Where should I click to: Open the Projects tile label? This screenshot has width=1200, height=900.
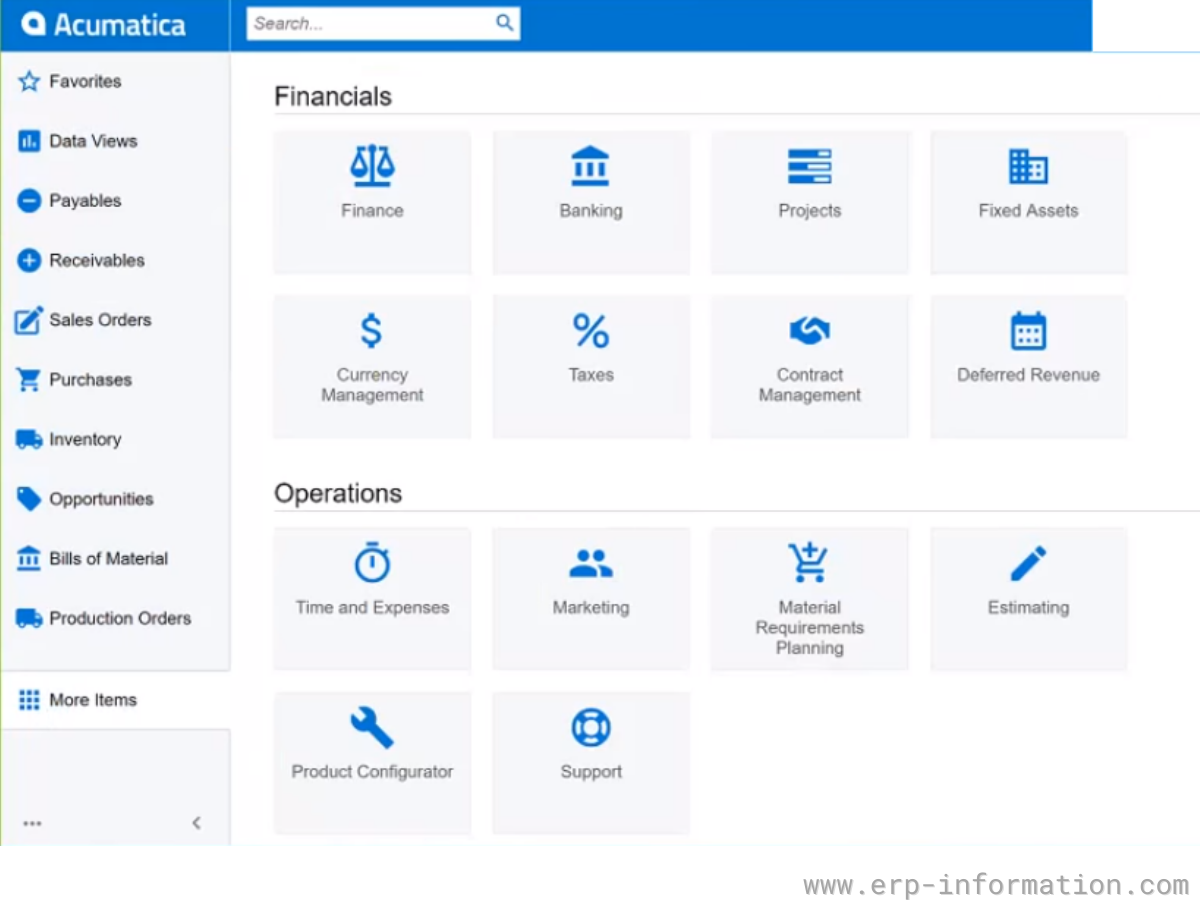(810, 211)
